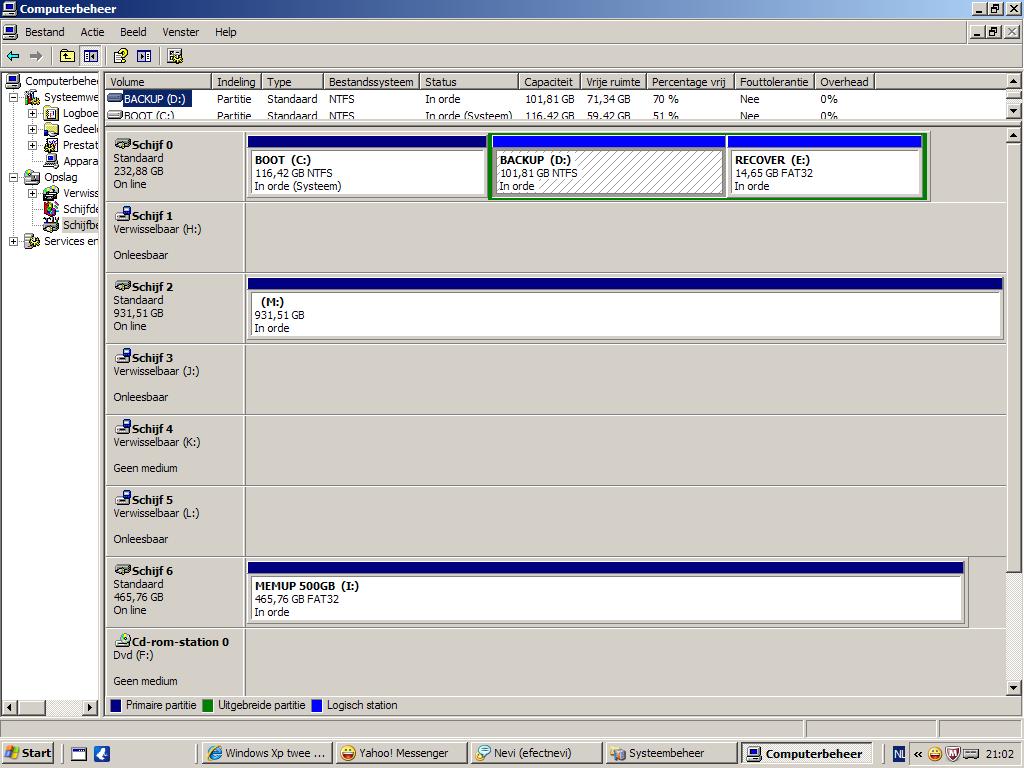The width and height of the screenshot is (1024, 768).
Task: Click the Schijf 2 disk icon
Action: pyautogui.click(x=123, y=286)
